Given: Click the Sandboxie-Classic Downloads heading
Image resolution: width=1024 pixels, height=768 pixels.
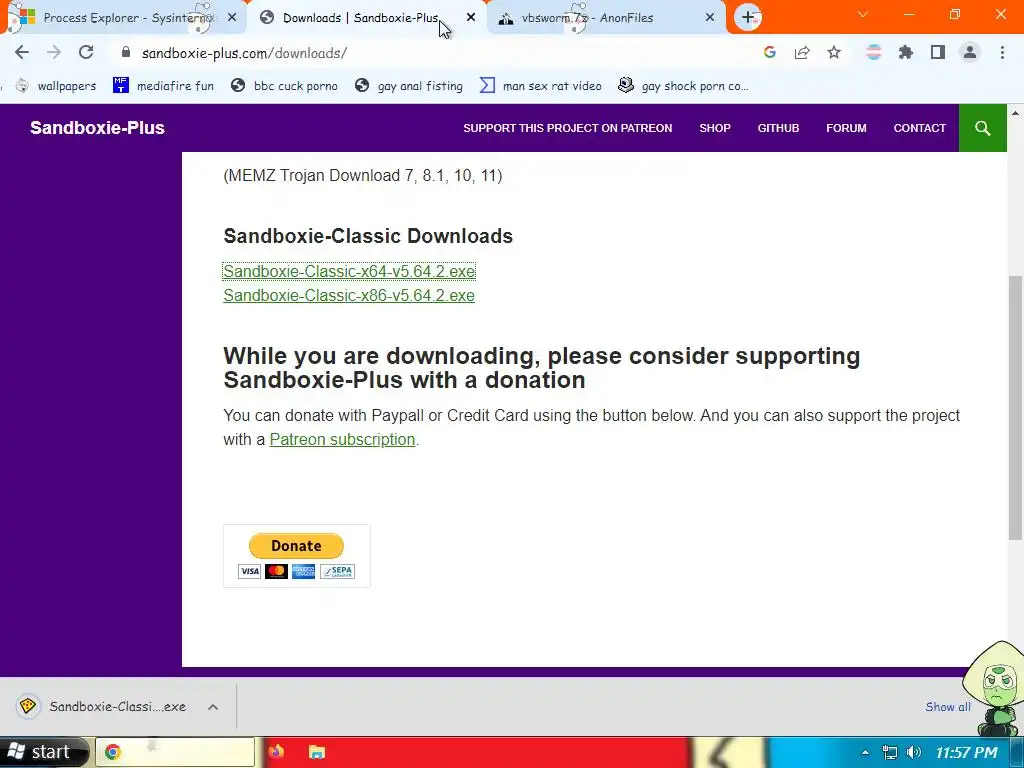Looking at the screenshot, I should 368,236.
